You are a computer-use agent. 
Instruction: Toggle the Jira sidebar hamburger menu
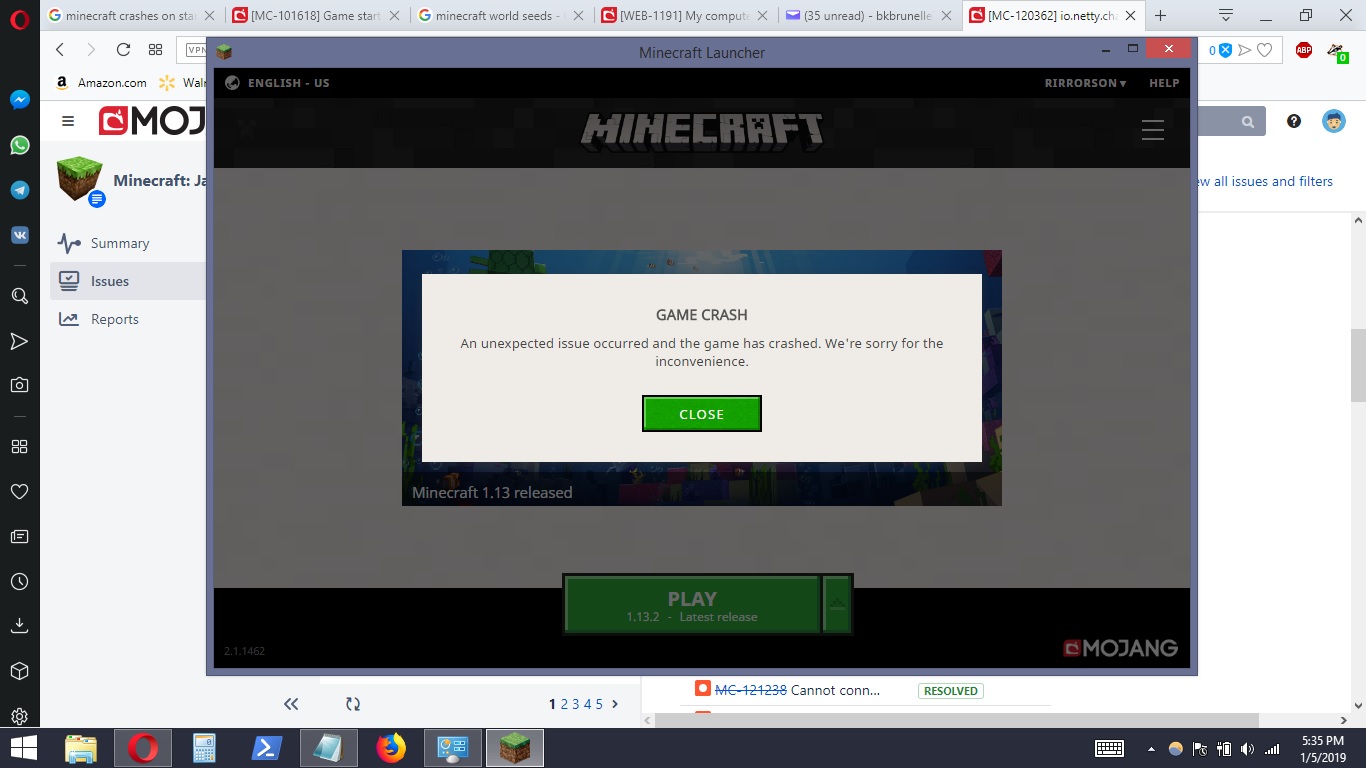point(68,121)
